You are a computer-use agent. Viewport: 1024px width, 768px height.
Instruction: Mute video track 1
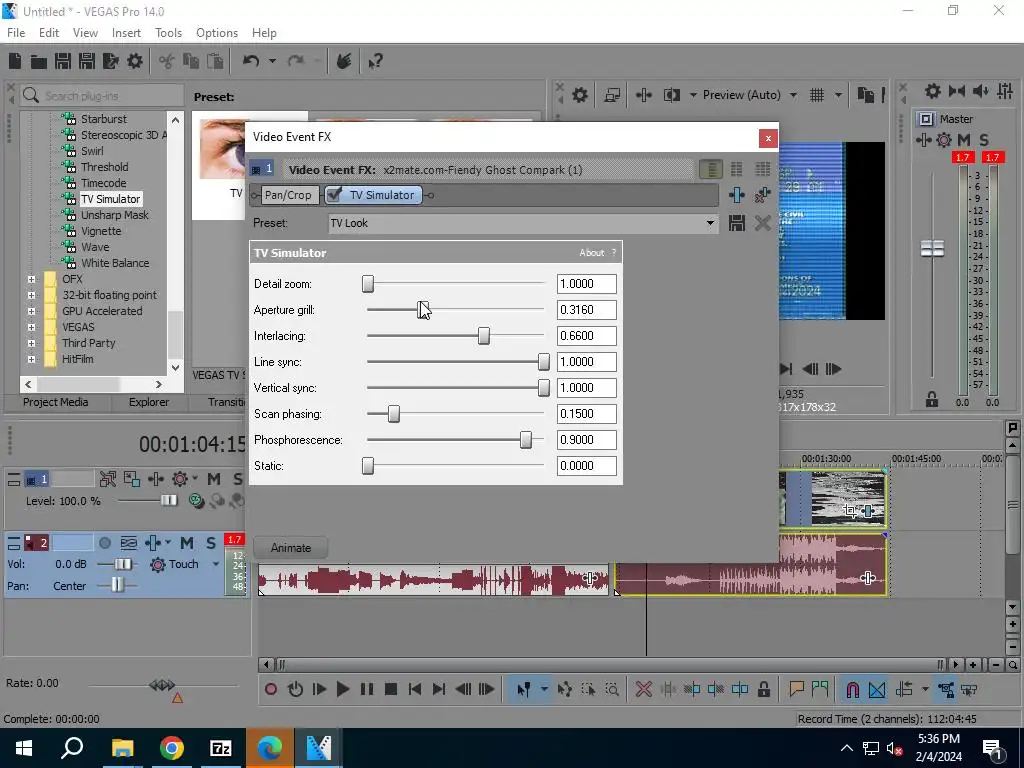coord(214,479)
